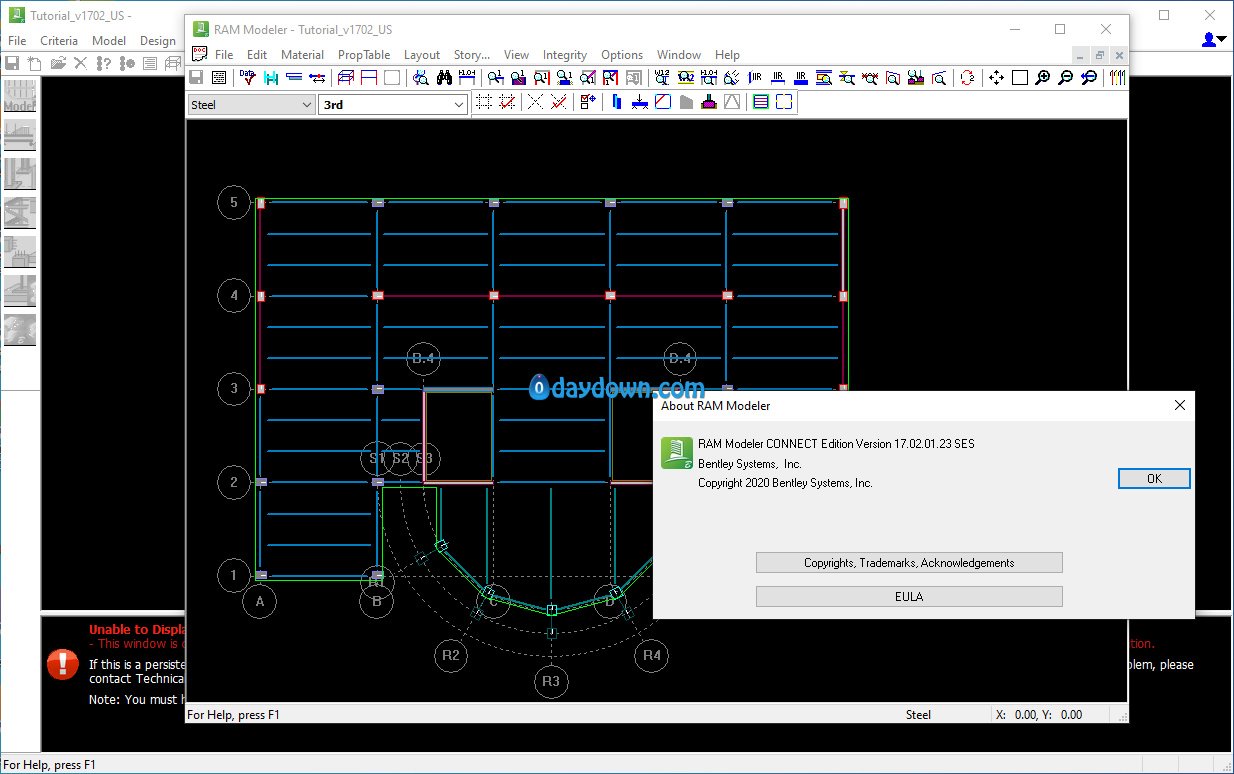Click the binoculars find icon

click(x=444, y=78)
